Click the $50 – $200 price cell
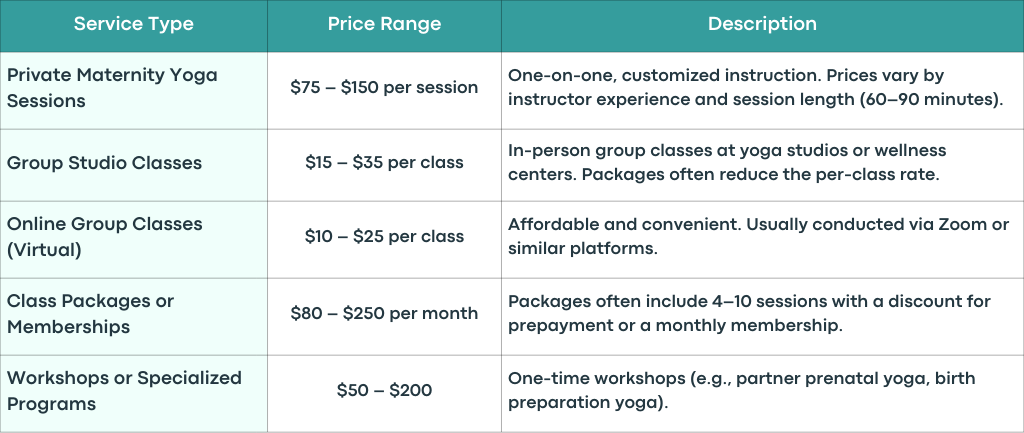The height and width of the screenshot is (433, 1024). [x=384, y=393]
